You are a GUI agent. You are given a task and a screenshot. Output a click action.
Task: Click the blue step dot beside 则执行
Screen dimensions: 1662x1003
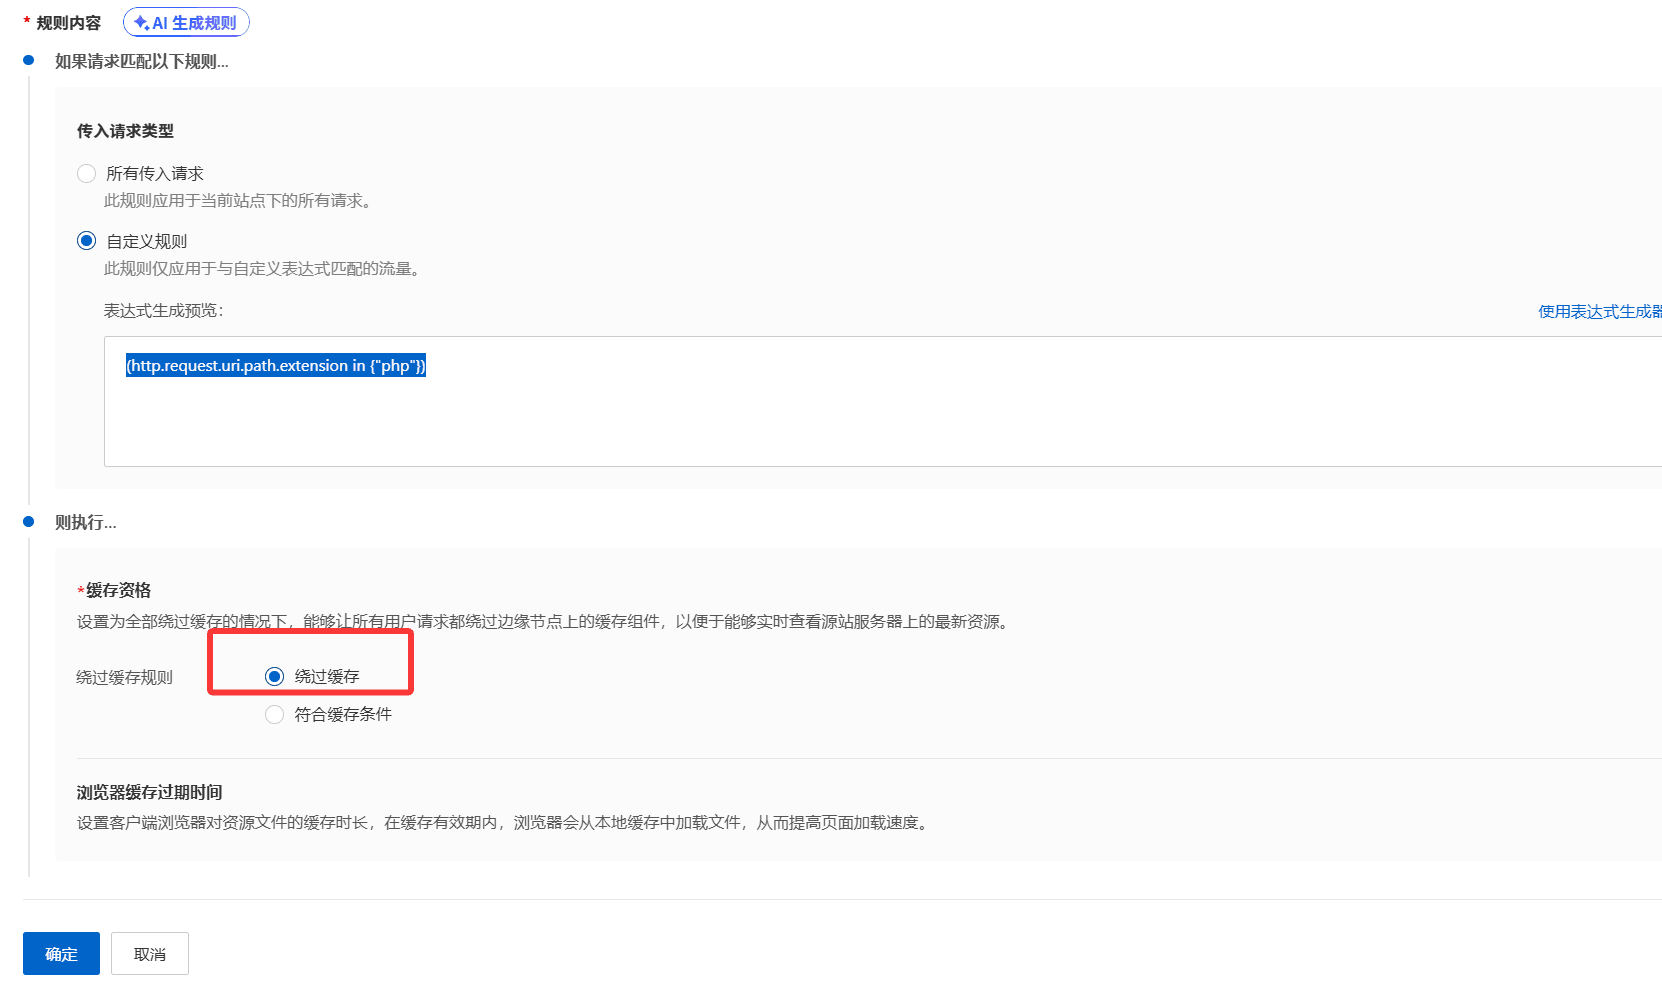tap(29, 522)
